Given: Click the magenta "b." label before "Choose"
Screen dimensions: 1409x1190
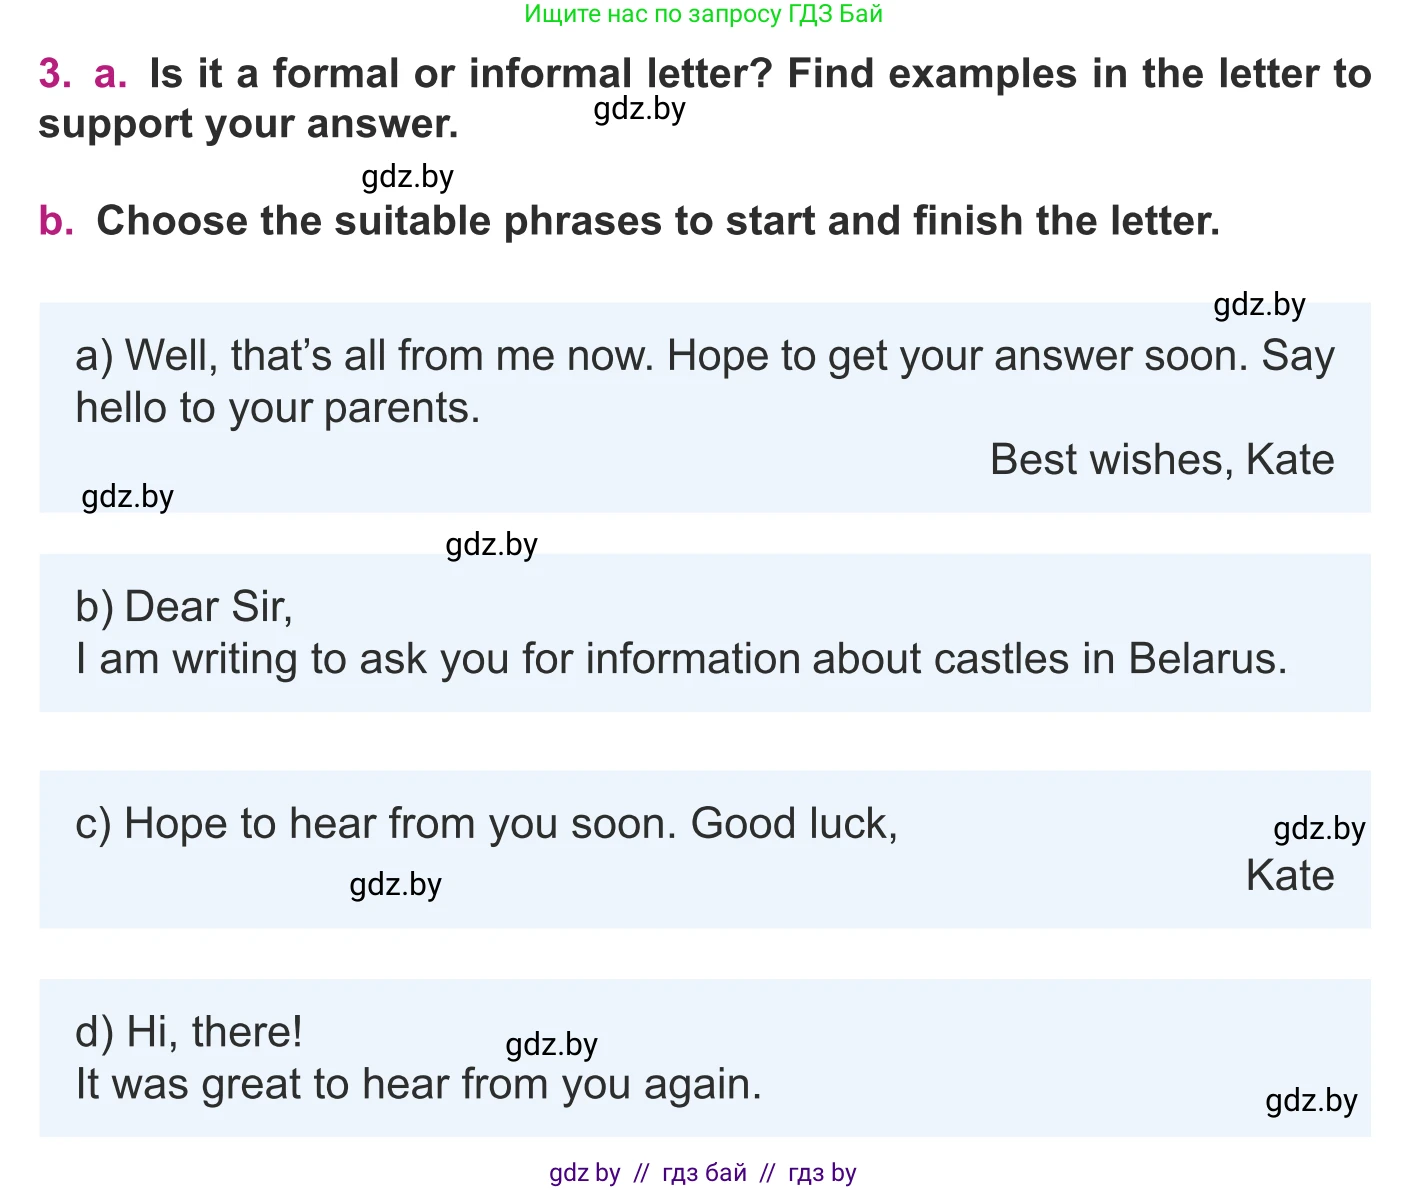Looking at the screenshot, I should point(56,221).
